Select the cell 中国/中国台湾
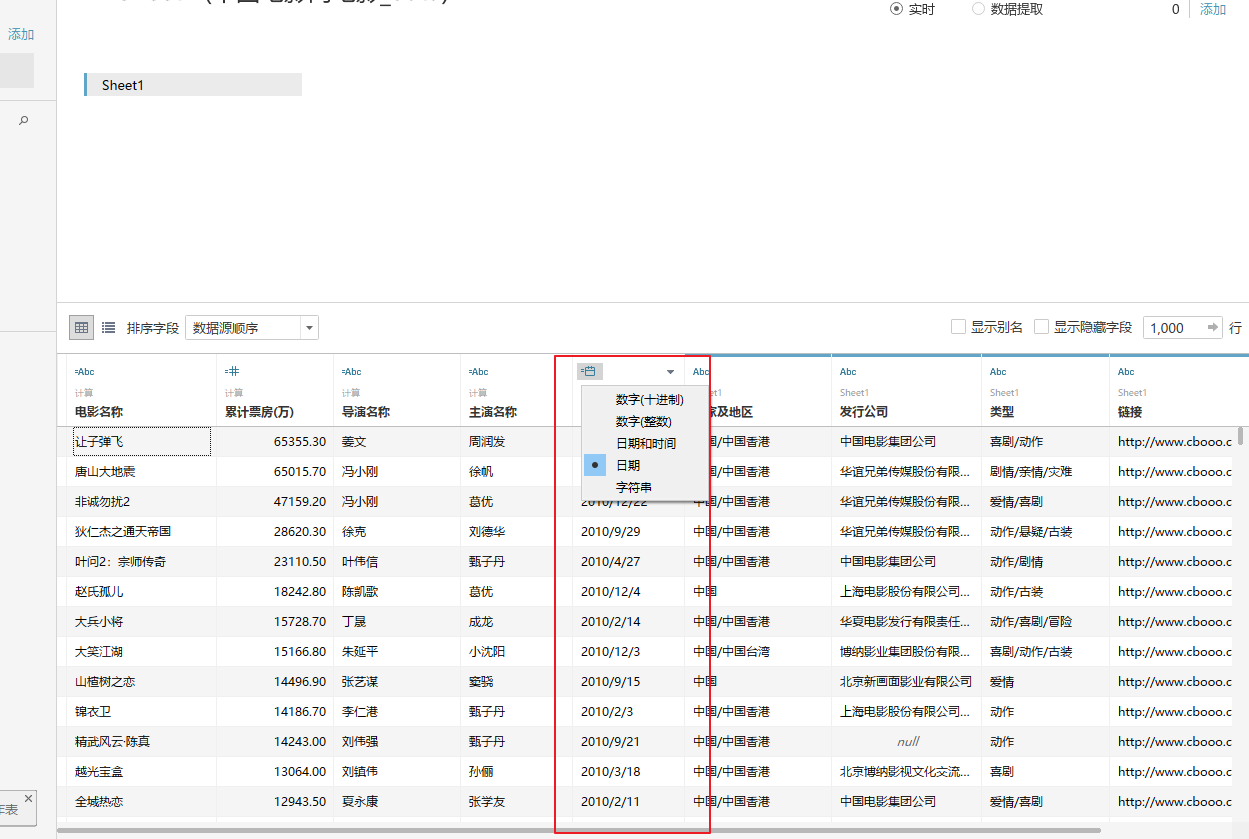 [758, 651]
